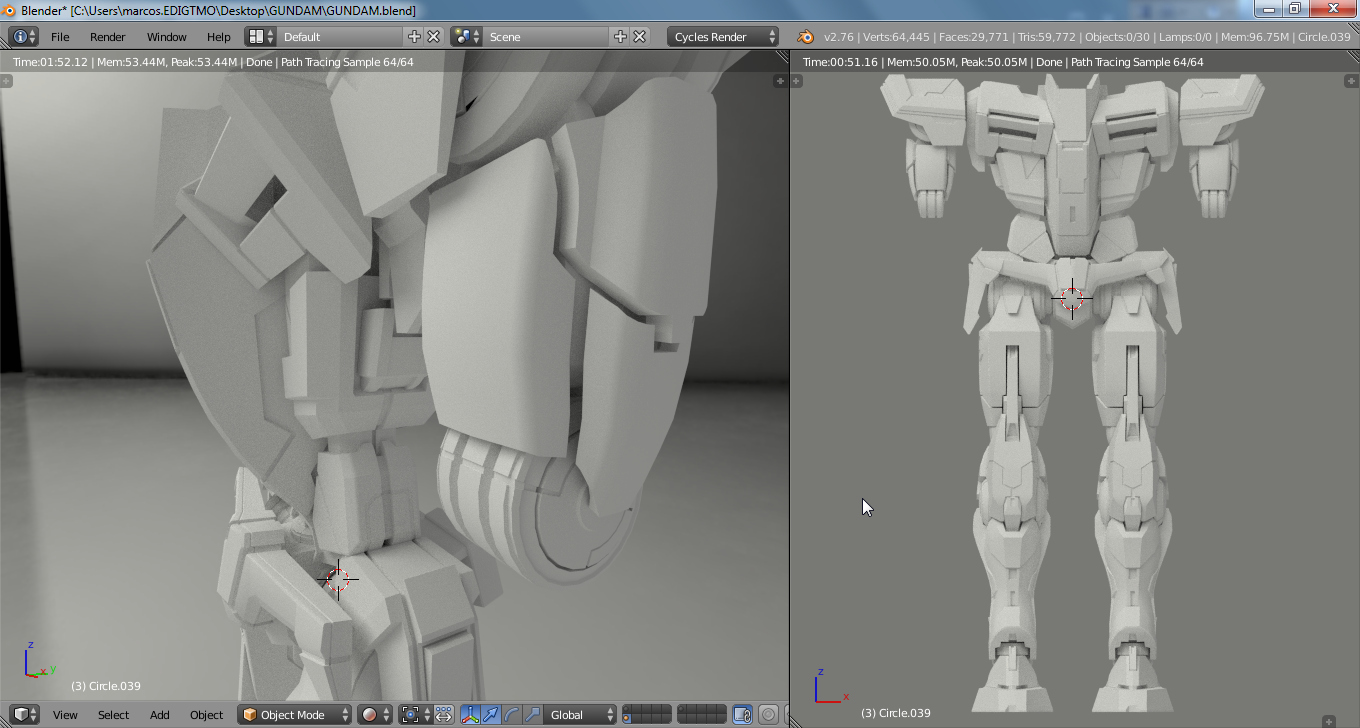
Task: Open the Select menu in 3D viewport header
Action: pos(113,715)
